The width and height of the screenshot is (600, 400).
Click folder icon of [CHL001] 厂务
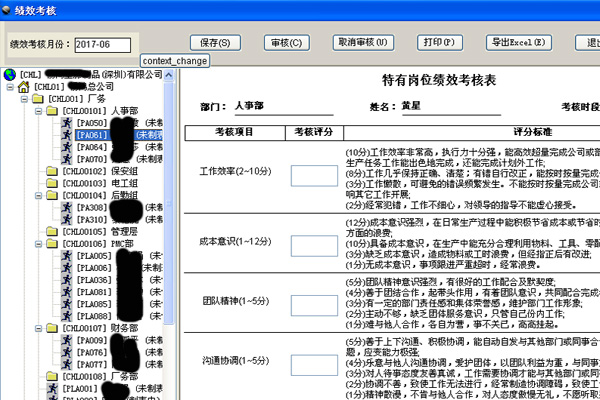(38, 99)
